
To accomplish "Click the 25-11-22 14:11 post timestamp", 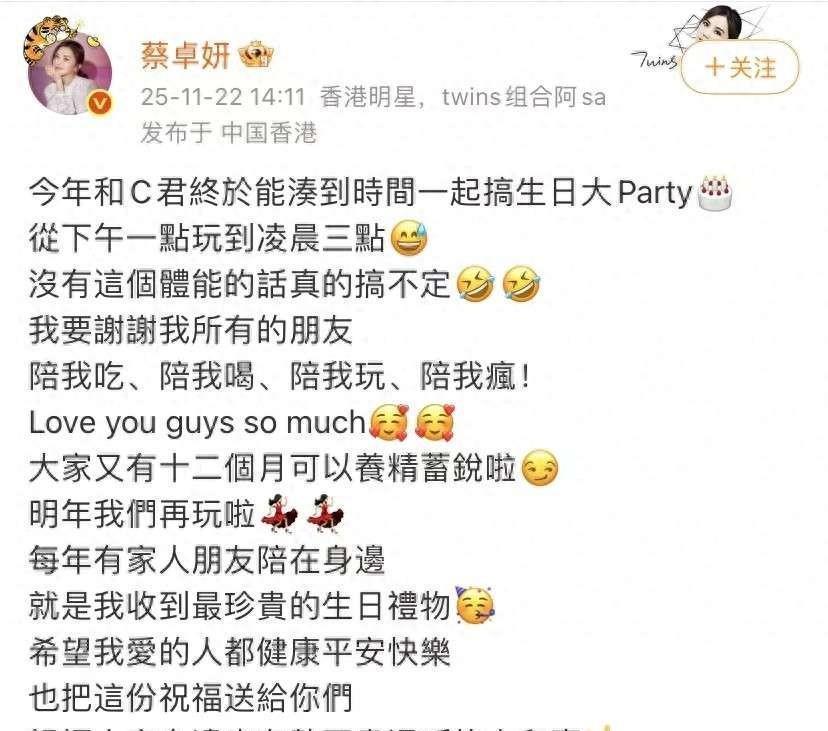I will pos(223,97).
